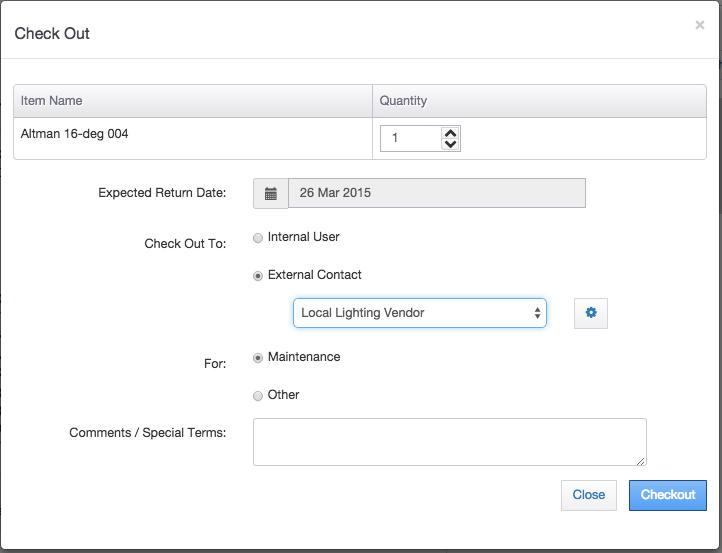The image size is (722, 553).
Task: Click the Close button
Action: point(588,495)
